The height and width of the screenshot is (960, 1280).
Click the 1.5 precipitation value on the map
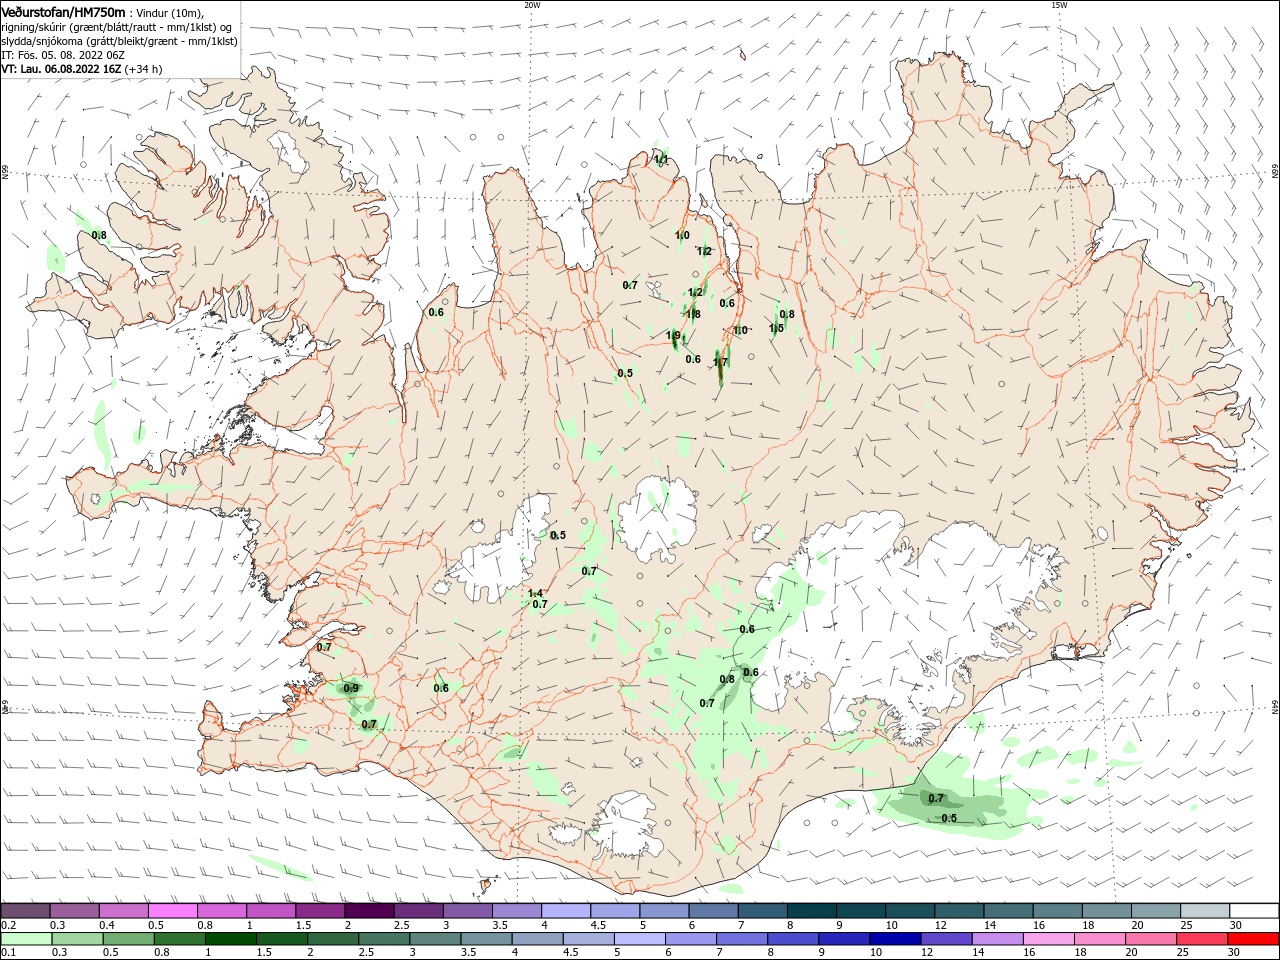[x=776, y=328]
